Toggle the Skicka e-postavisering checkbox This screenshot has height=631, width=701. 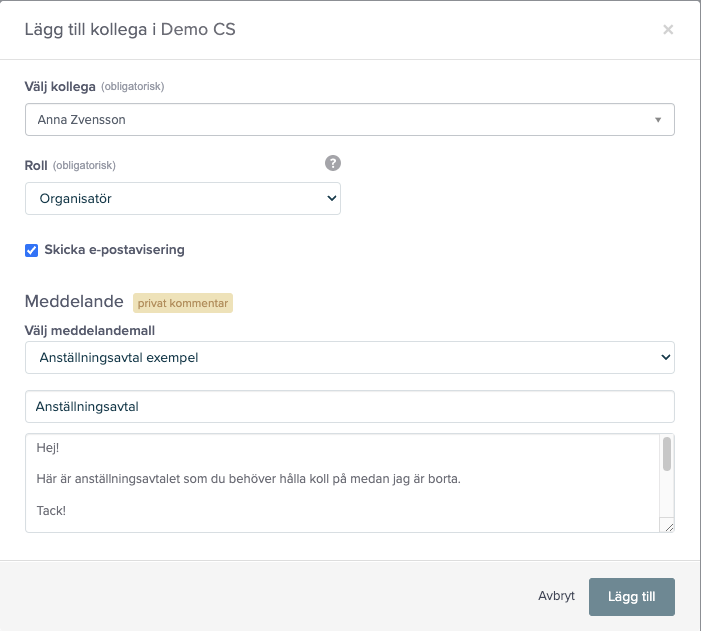tap(32, 250)
